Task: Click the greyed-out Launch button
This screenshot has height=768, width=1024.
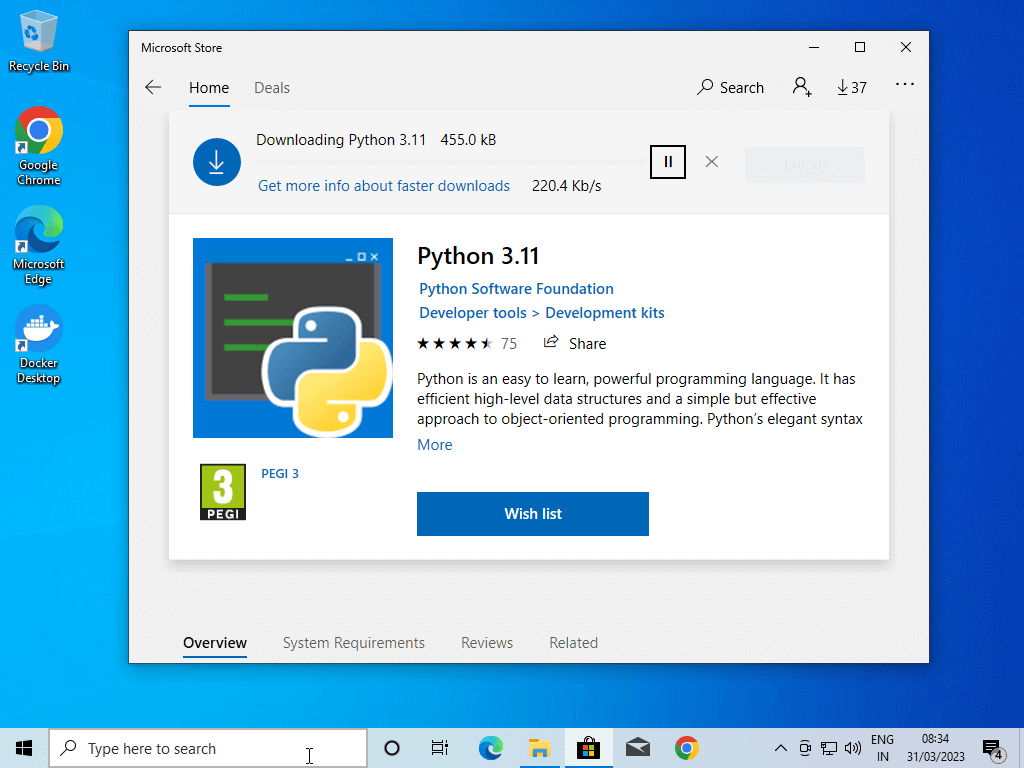Action: tap(805, 165)
